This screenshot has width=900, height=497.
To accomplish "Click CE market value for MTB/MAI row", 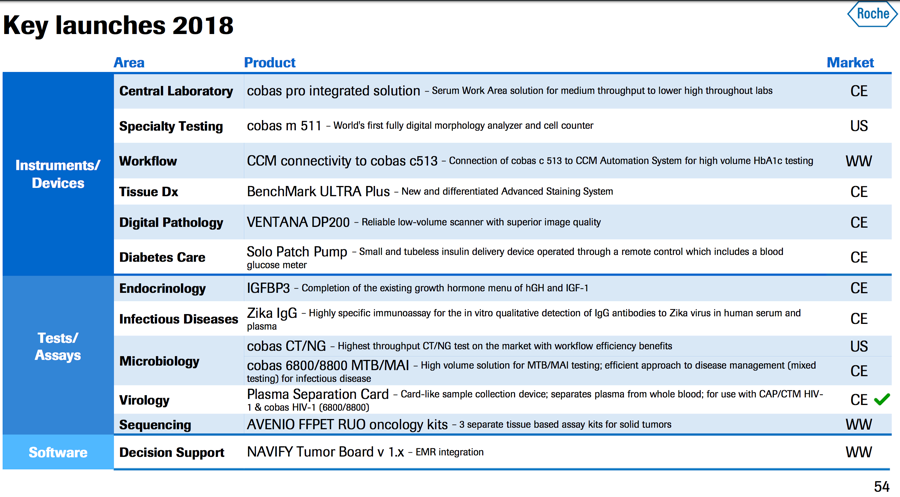I will [x=859, y=371].
